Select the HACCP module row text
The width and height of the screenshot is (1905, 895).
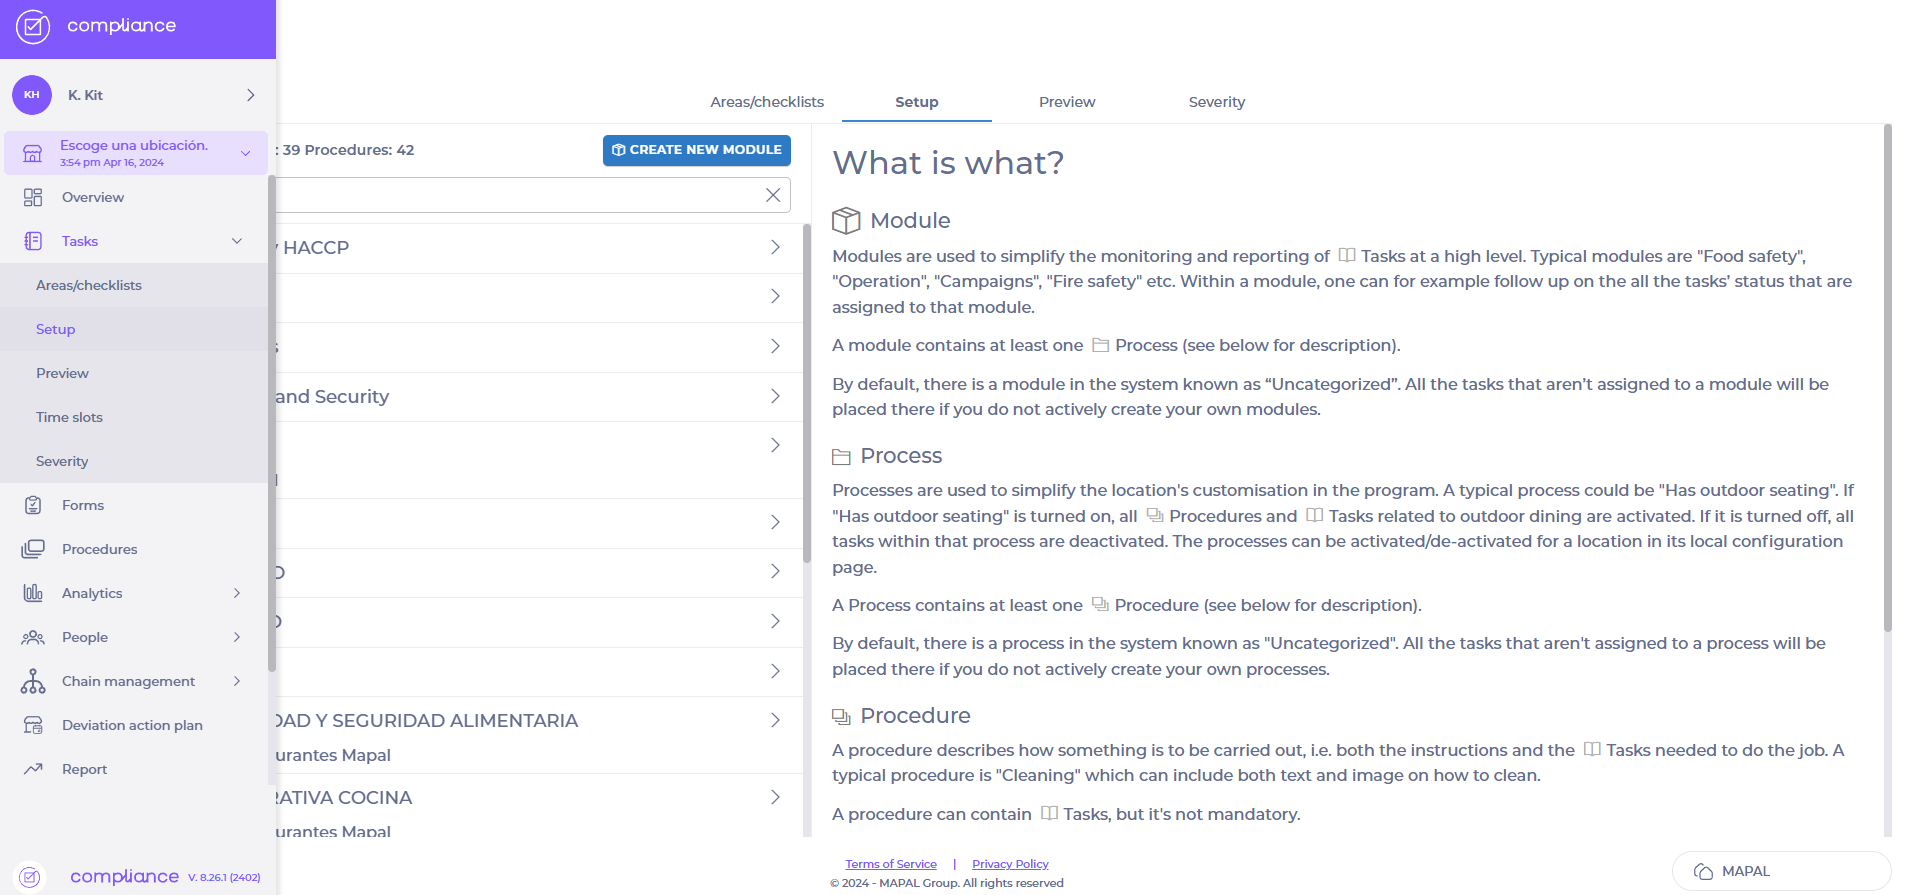(x=316, y=248)
